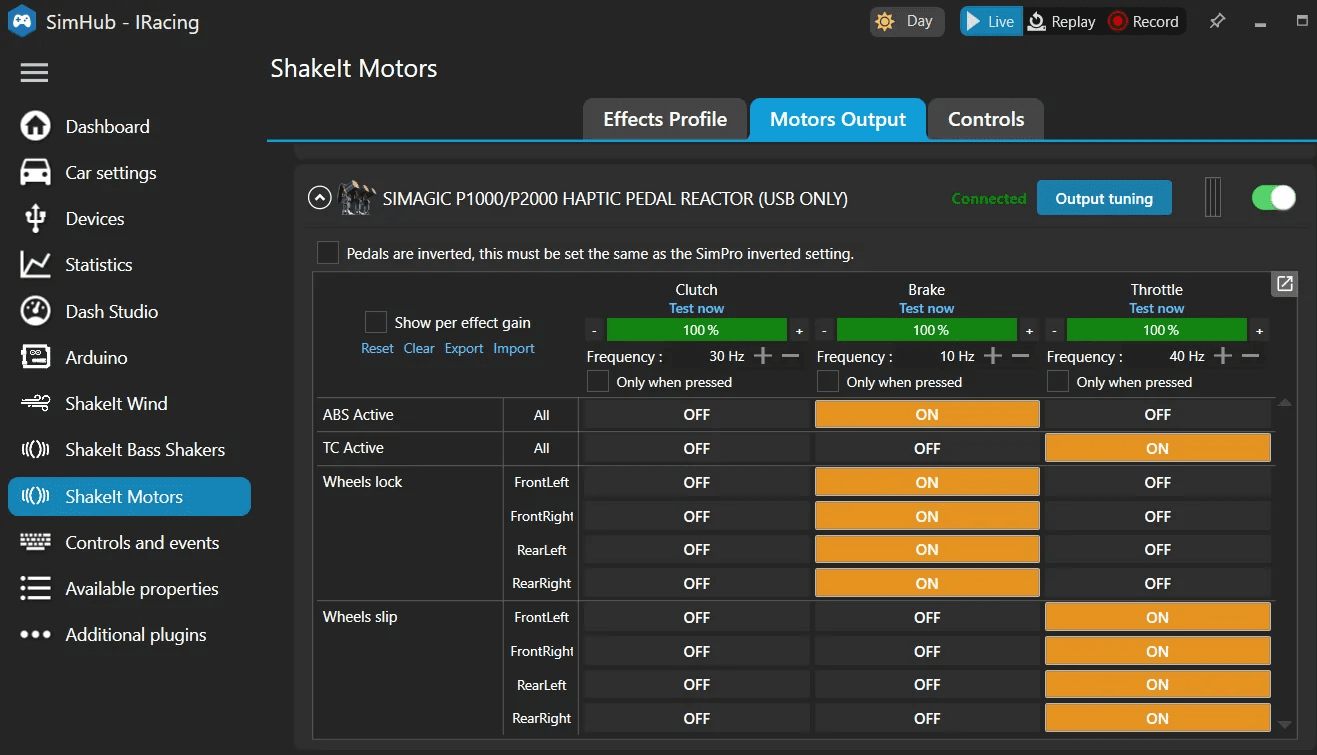
Task: Enable Show per effect gain
Action: click(x=376, y=322)
